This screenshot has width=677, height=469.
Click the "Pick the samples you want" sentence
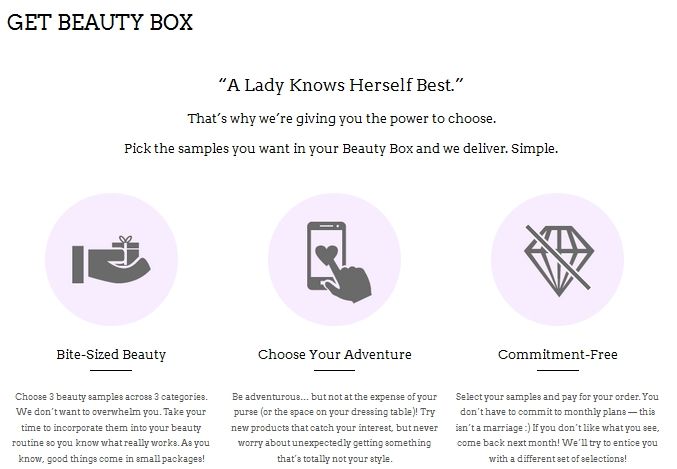click(341, 148)
